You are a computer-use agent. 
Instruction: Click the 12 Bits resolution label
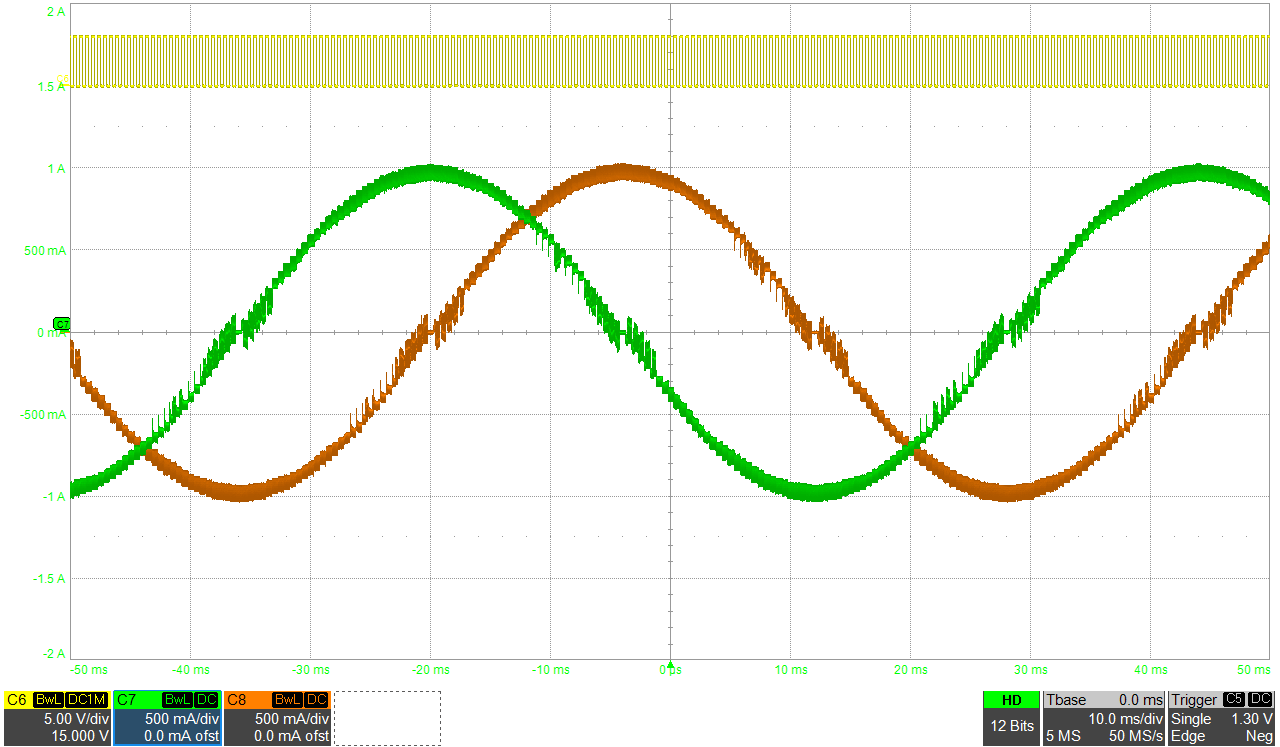coord(1010,727)
